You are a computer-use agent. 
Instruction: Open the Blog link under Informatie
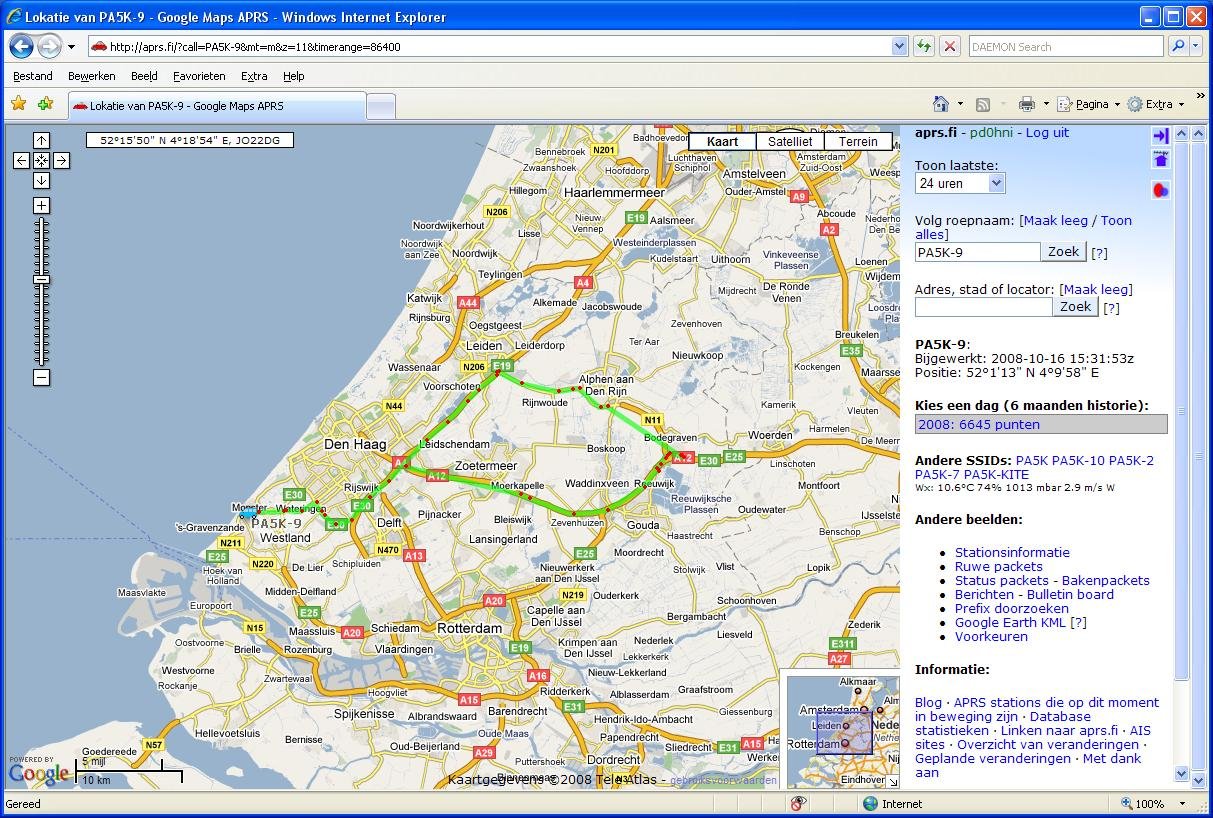click(928, 702)
